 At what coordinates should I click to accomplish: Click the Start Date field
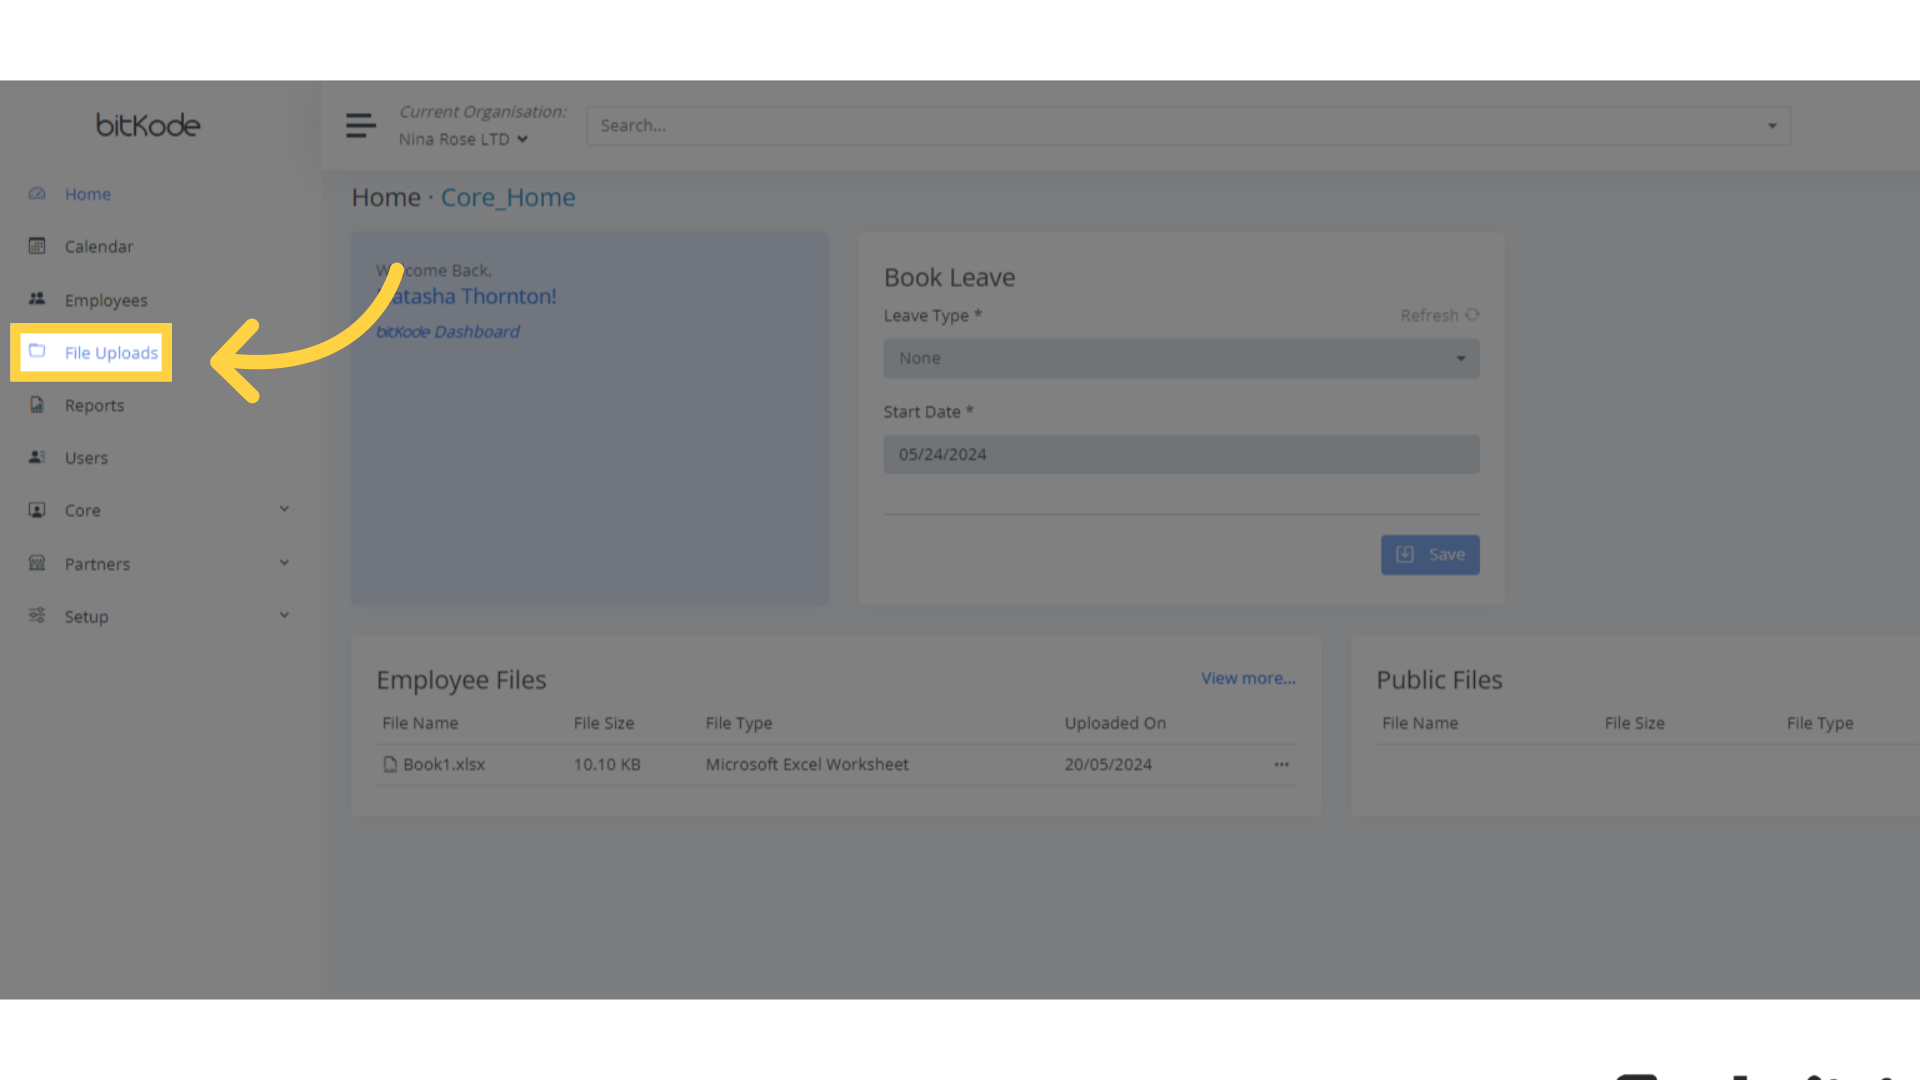[1180, 454]
